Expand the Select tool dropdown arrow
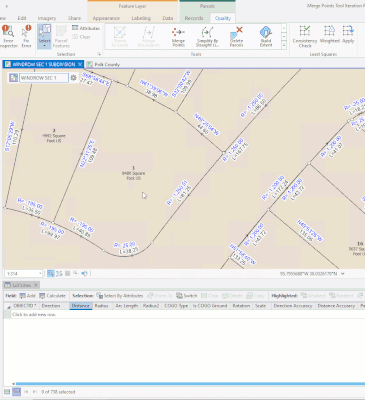 44,46
